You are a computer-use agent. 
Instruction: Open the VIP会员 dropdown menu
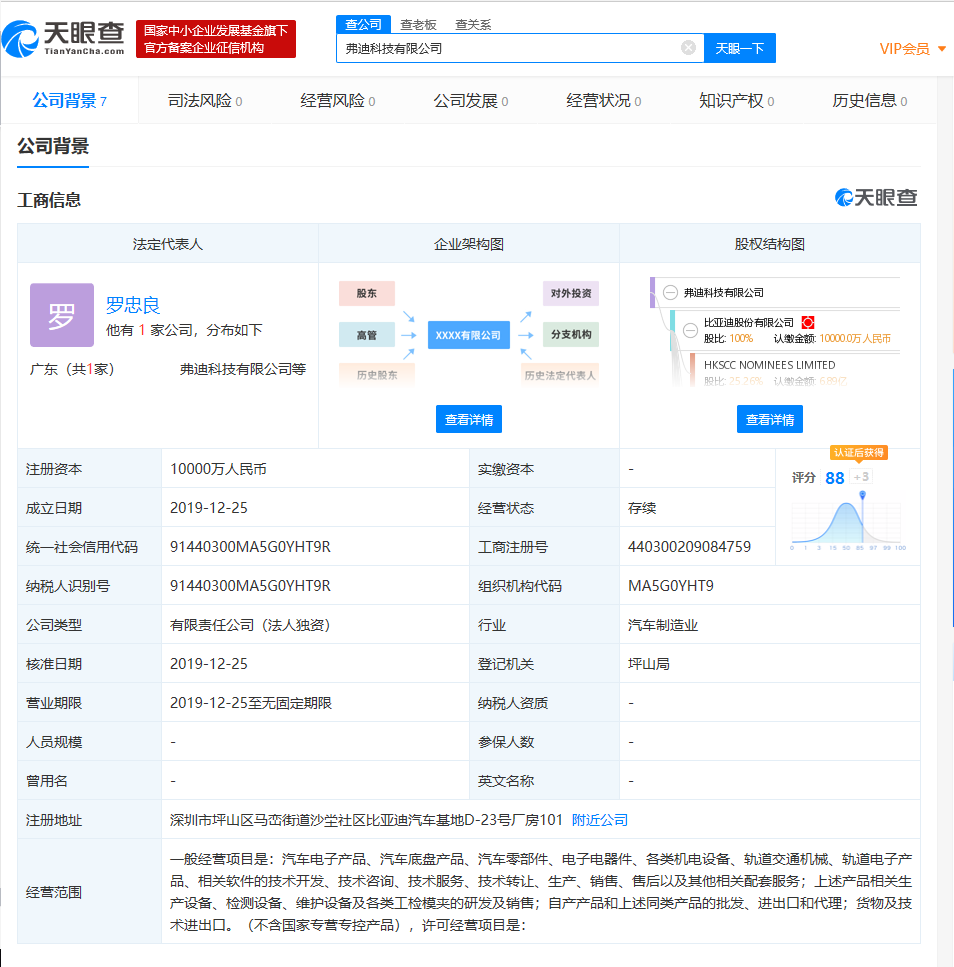[912, 49]
